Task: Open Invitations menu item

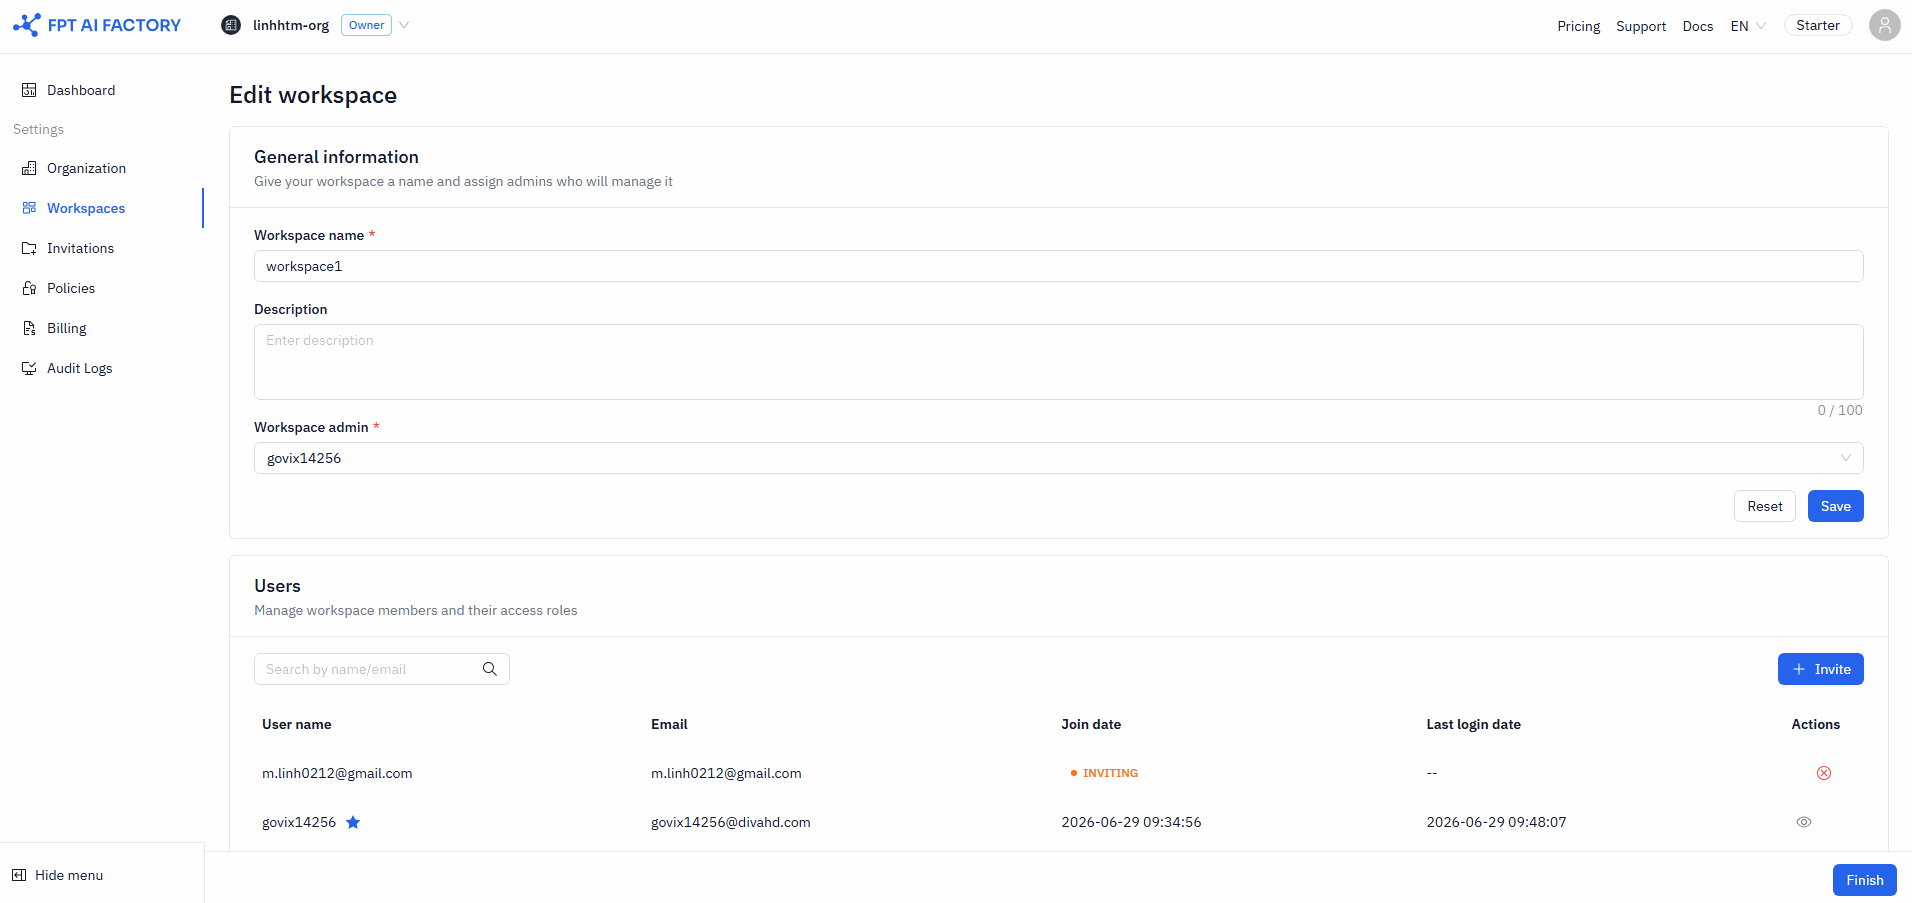Action: (80, 248)
